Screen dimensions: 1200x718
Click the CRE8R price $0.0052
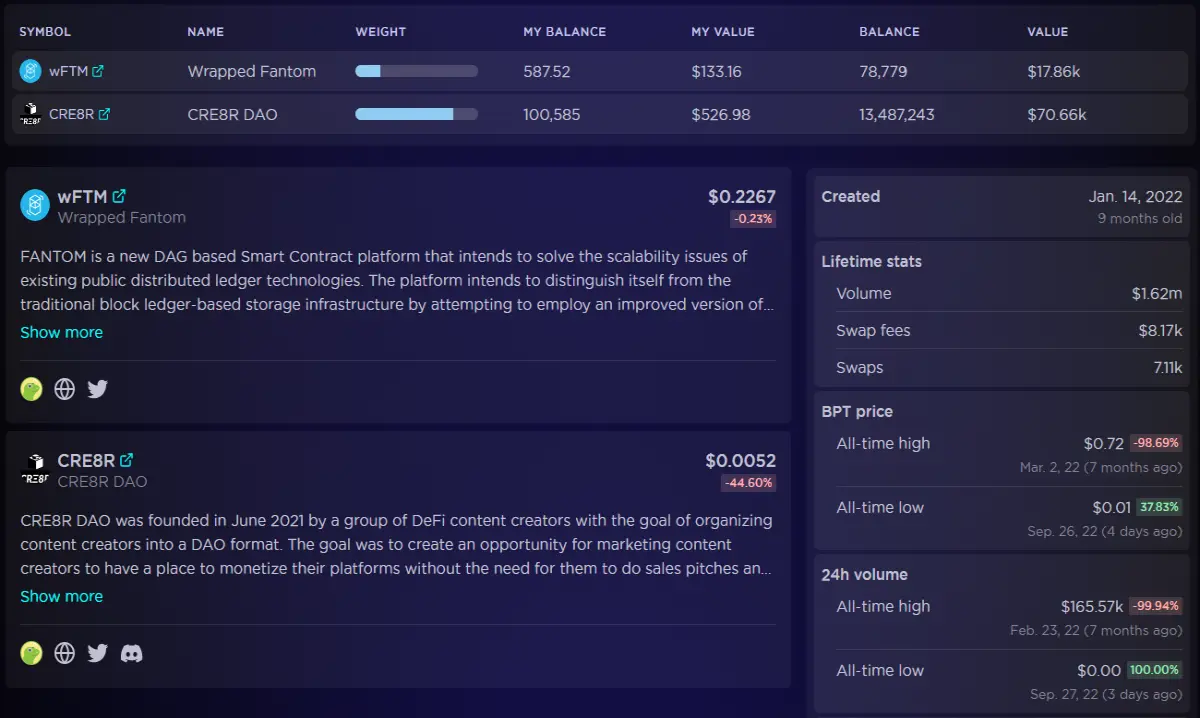(x=740, y=461)
